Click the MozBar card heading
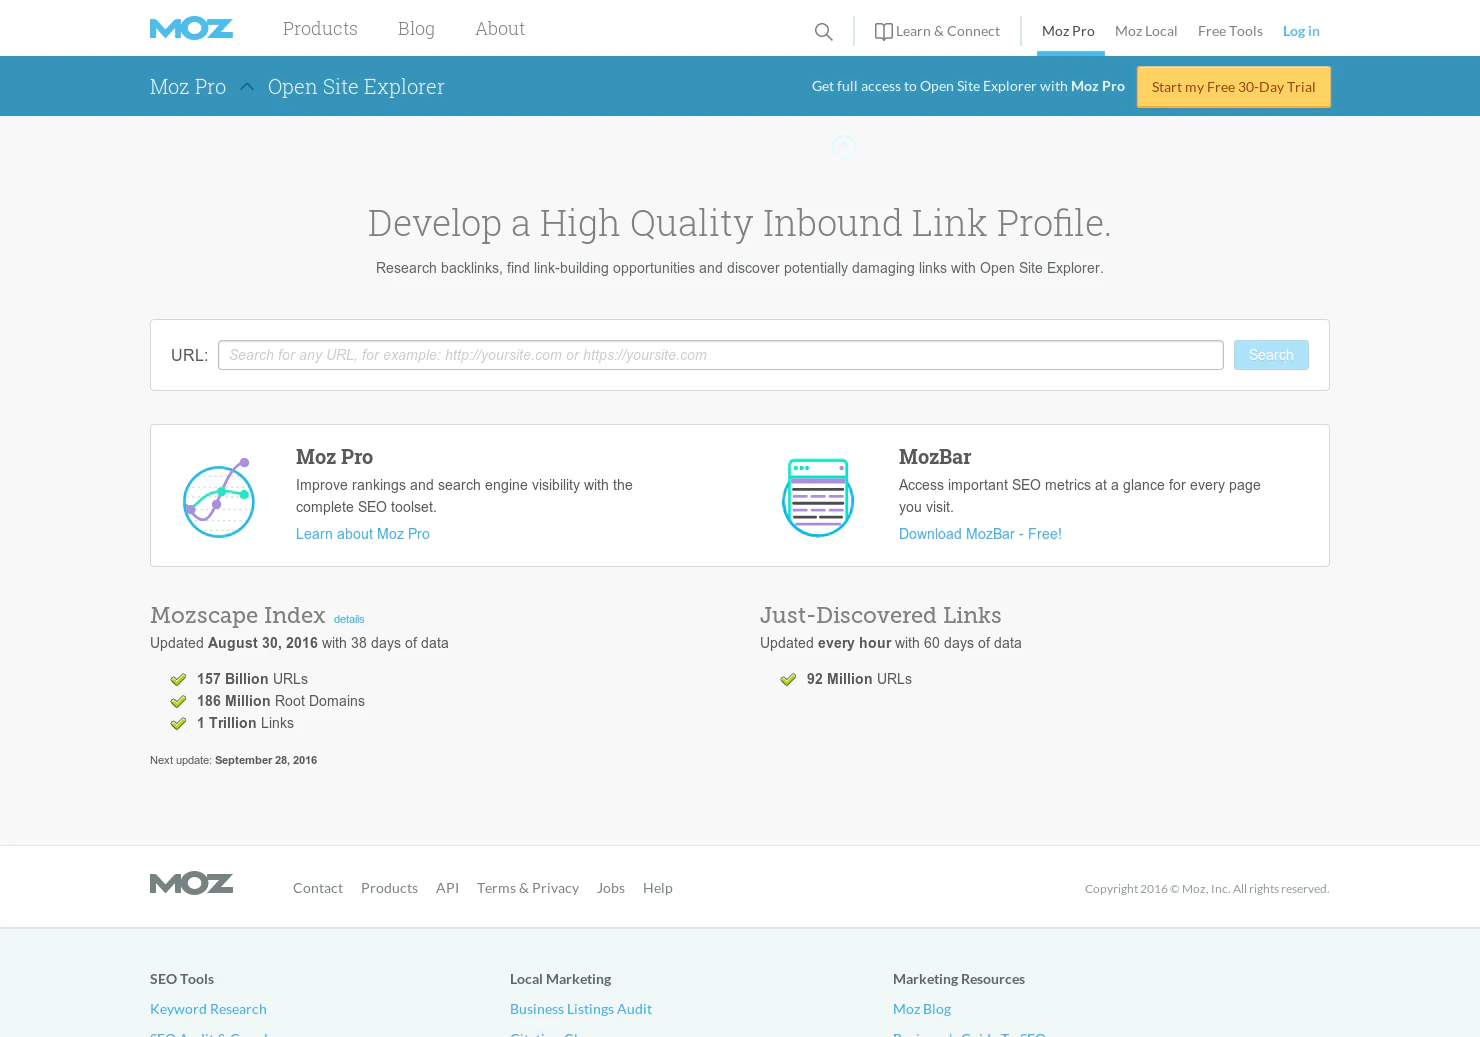1480x1037 pixels. coord(935,457)
